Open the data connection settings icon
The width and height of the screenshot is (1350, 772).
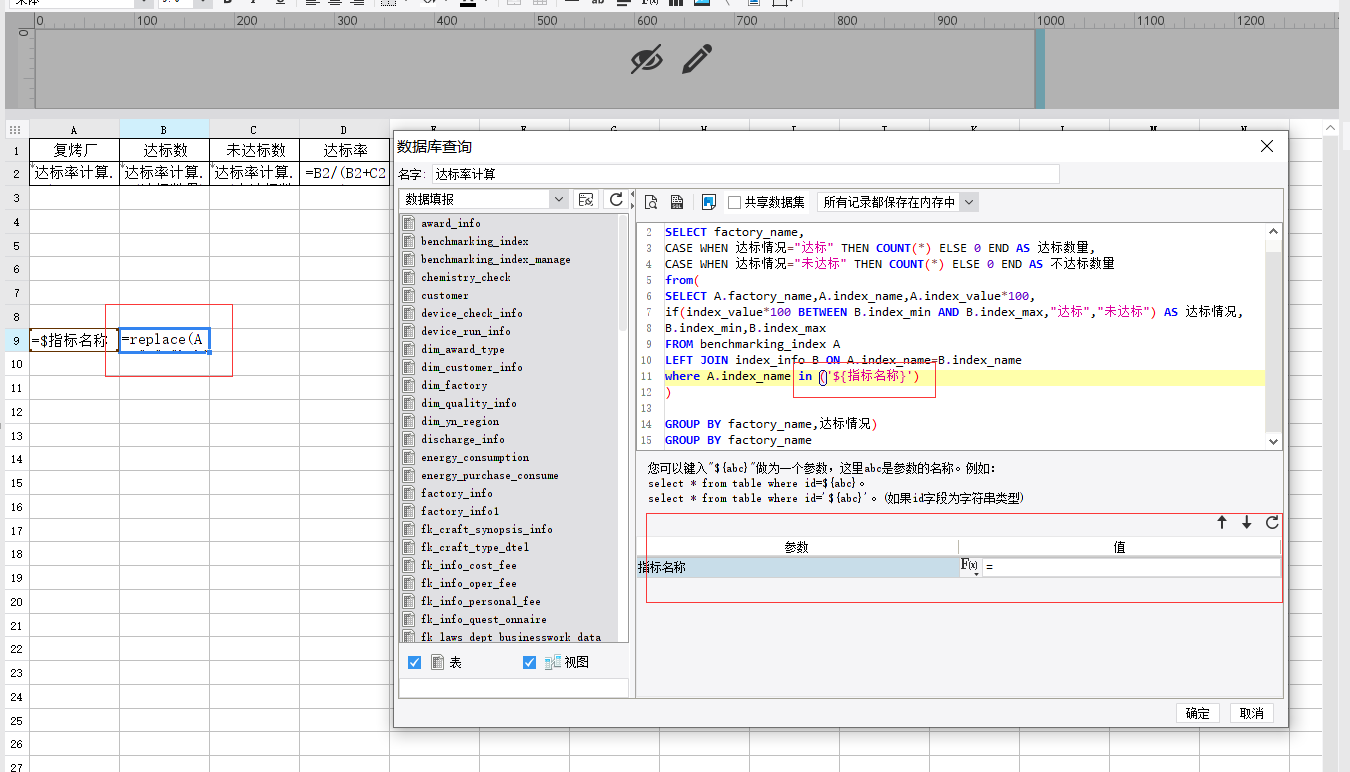[x=587, y=200]
